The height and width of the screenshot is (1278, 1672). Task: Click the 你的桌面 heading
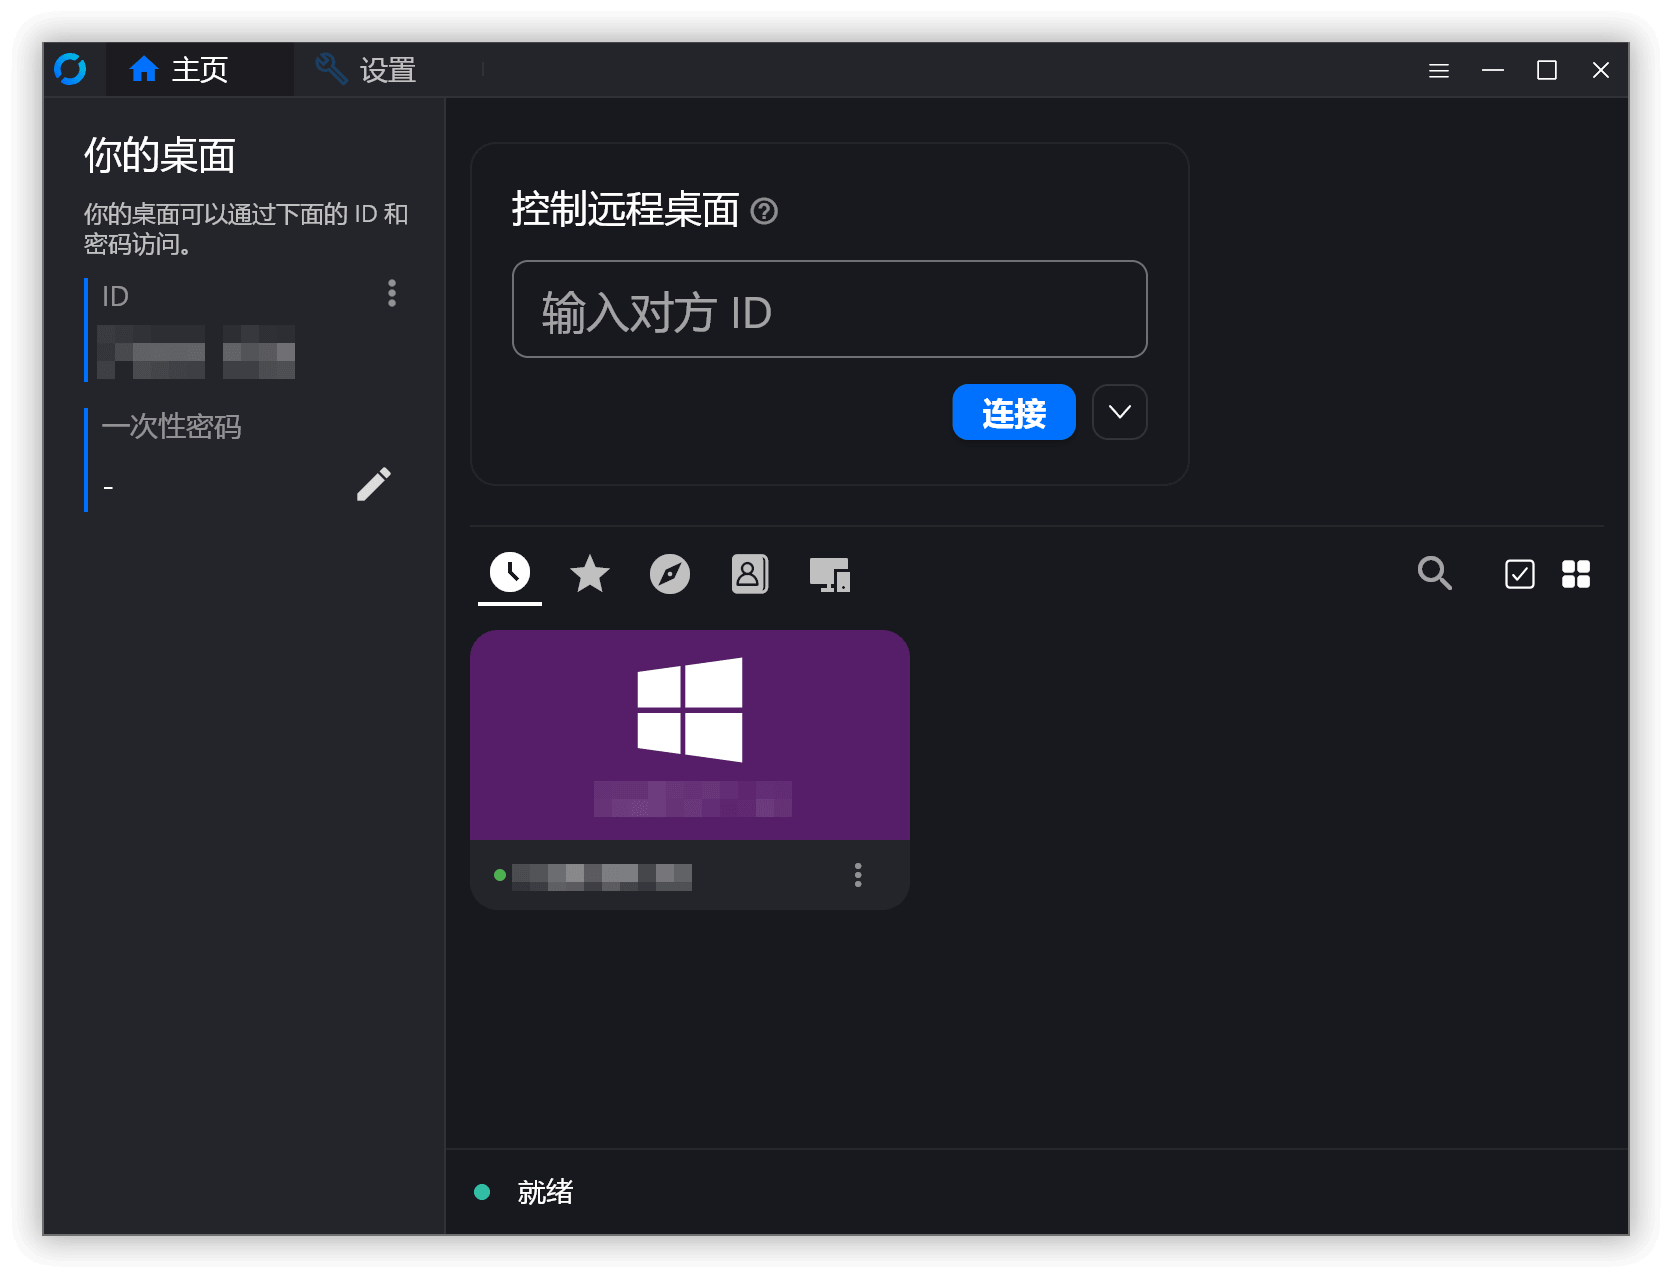pos(160,156)
